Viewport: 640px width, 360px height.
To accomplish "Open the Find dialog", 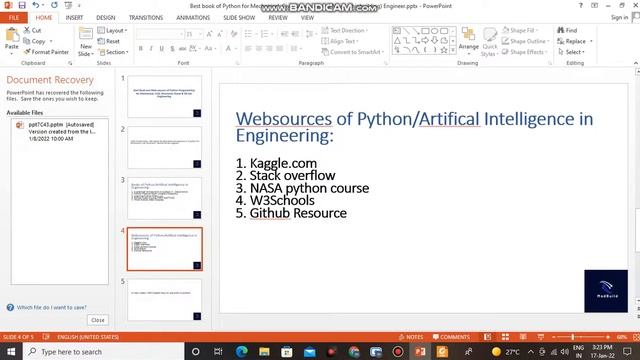I will coord(567,30).
